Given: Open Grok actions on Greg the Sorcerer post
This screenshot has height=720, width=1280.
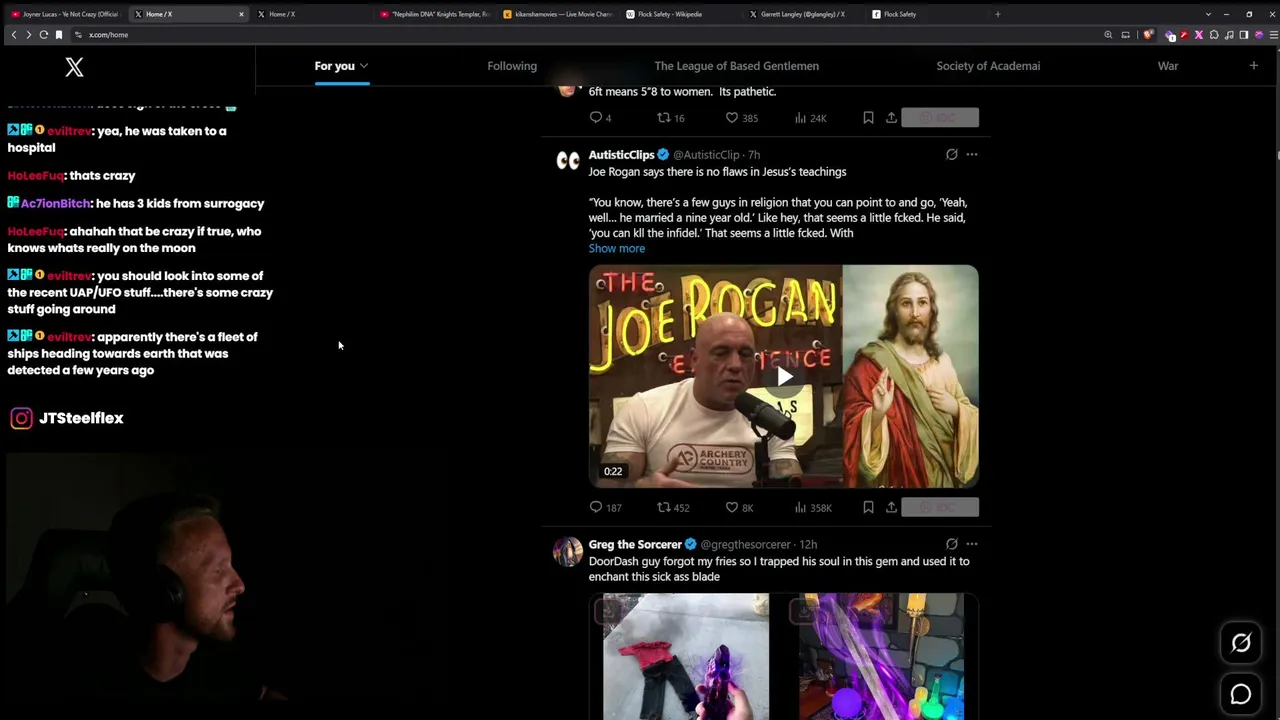Looking at the screenshot, I should (951, 545).
